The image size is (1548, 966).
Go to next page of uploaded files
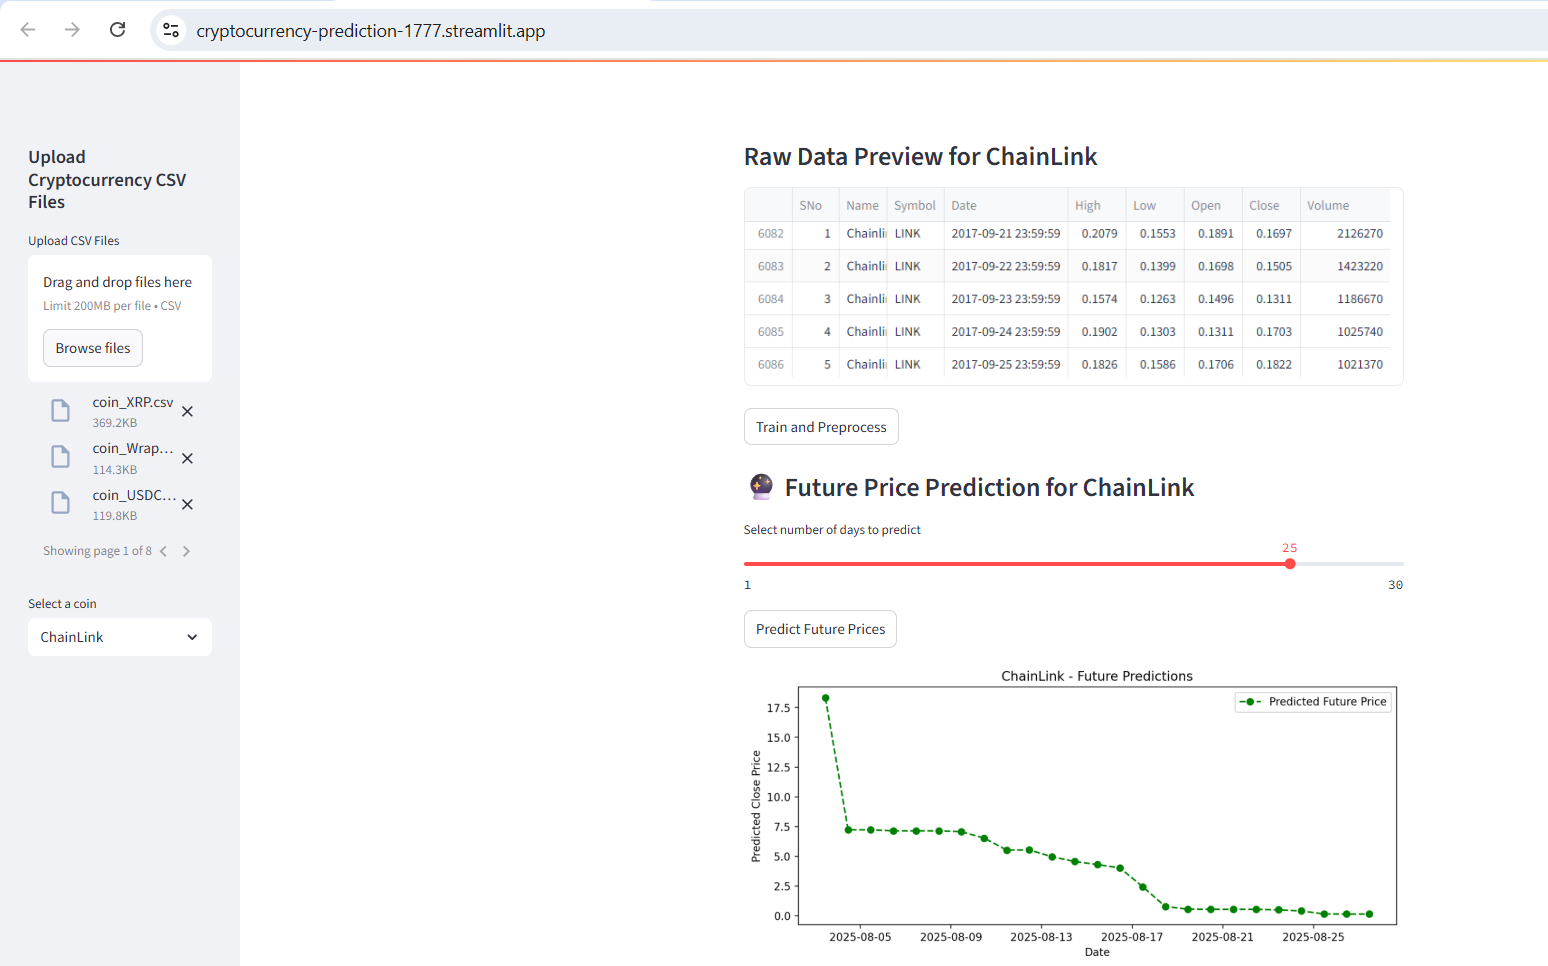186,551
